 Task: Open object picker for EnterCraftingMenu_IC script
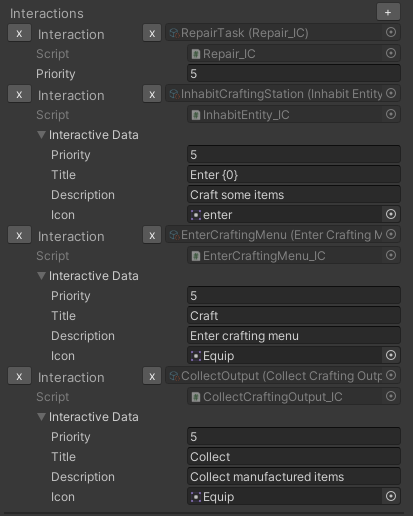[x=391, y=255]
